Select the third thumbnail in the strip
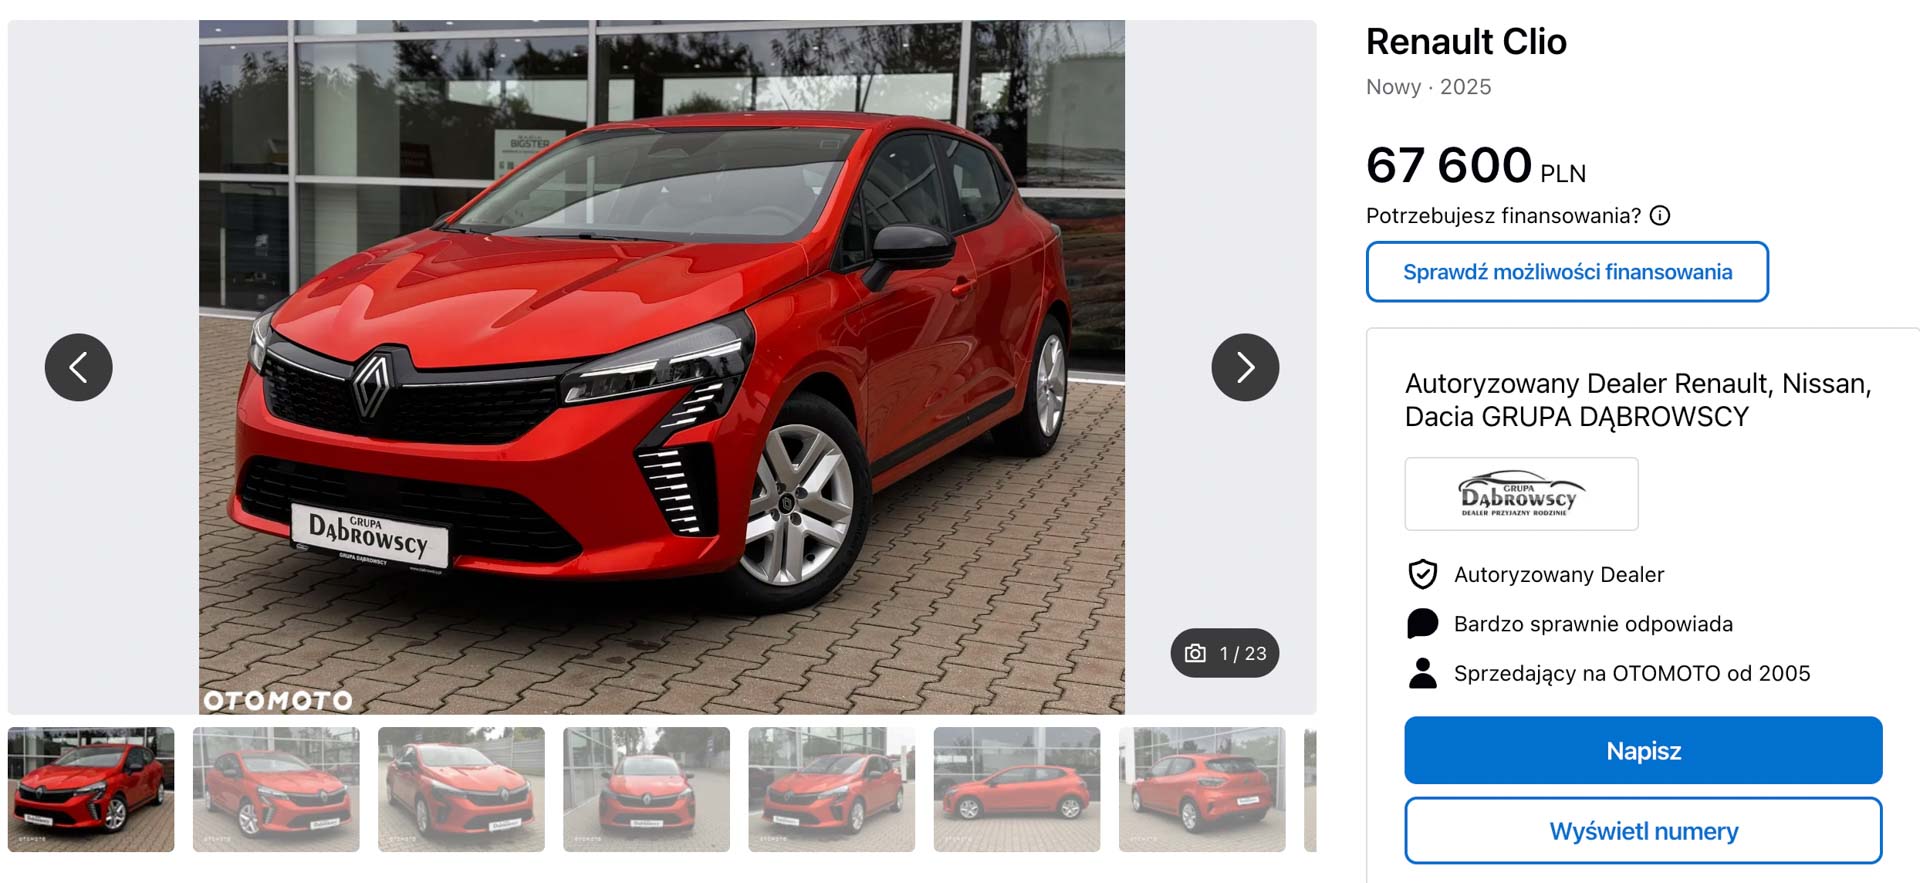The image size is (1920, 883). [x=461, y=789]
